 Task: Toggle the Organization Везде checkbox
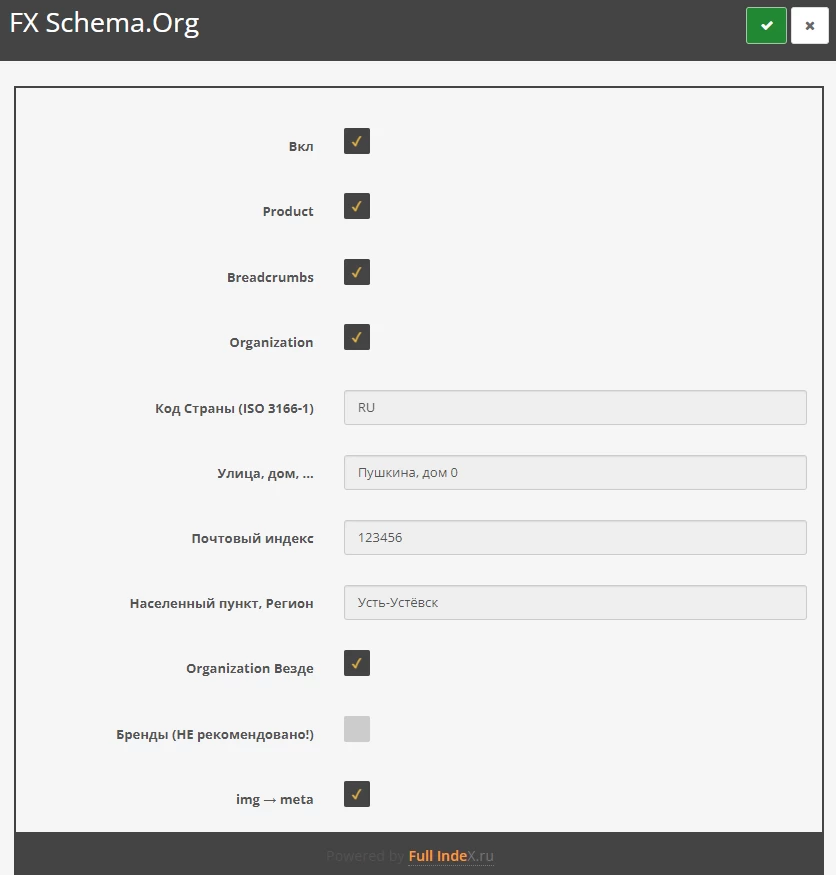click(x=357, y=663)
